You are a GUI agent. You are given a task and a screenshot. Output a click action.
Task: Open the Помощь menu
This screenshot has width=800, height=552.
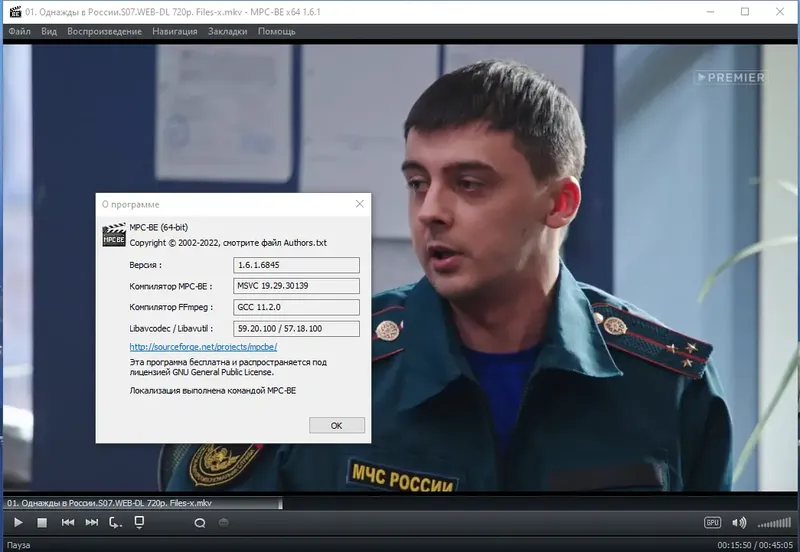click(277, 31)
